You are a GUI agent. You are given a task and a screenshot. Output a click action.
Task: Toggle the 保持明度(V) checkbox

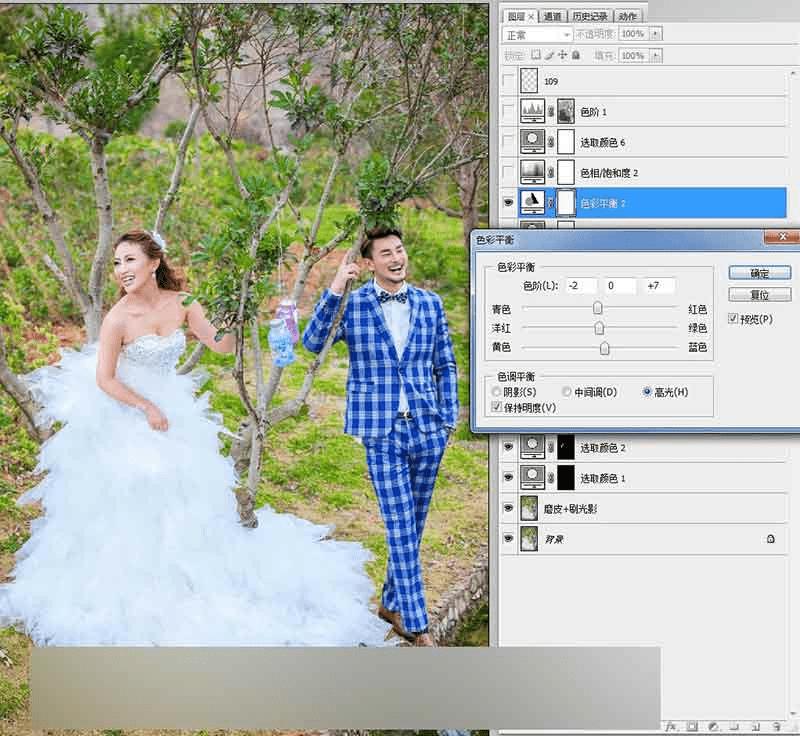(496, 407)
